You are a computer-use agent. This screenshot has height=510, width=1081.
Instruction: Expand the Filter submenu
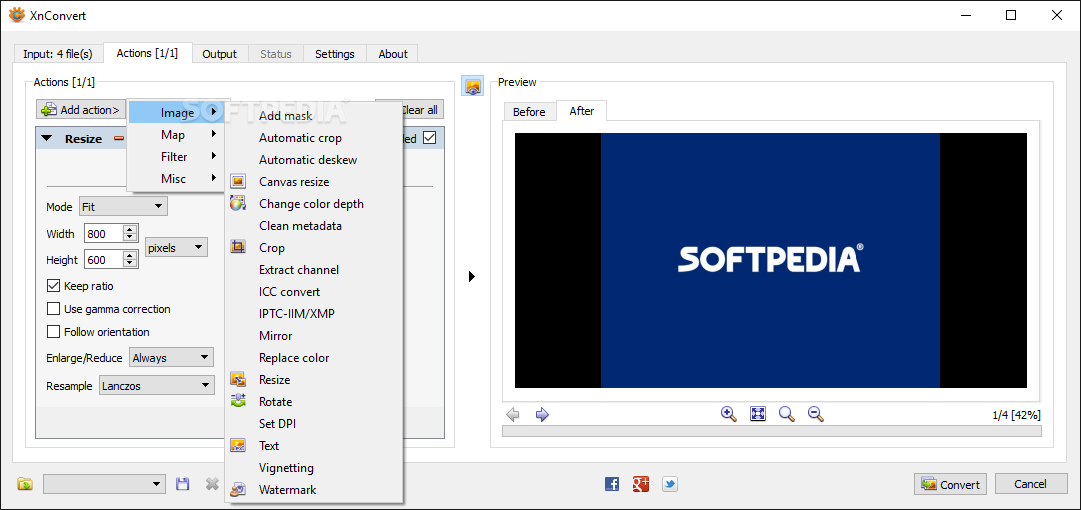click(176, 156)
